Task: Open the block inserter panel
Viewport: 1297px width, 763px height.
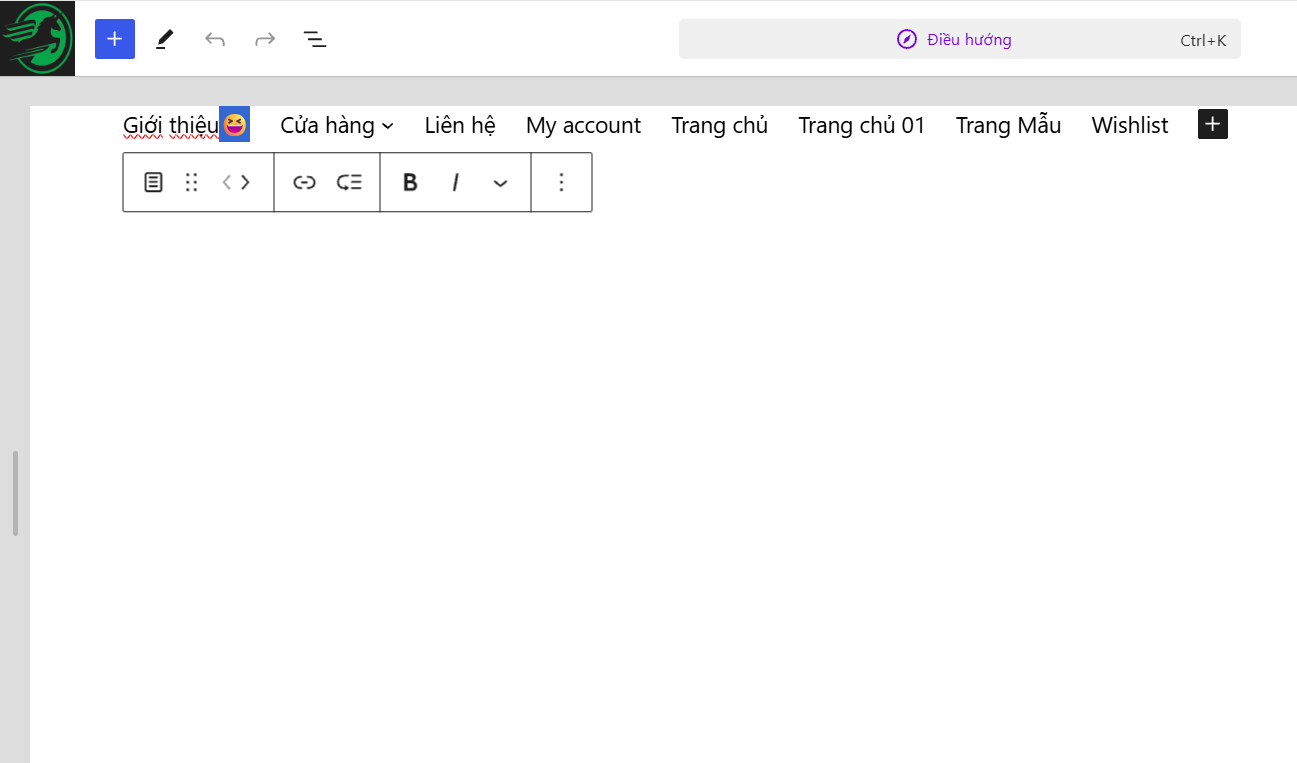Action: tap(114, 38)
